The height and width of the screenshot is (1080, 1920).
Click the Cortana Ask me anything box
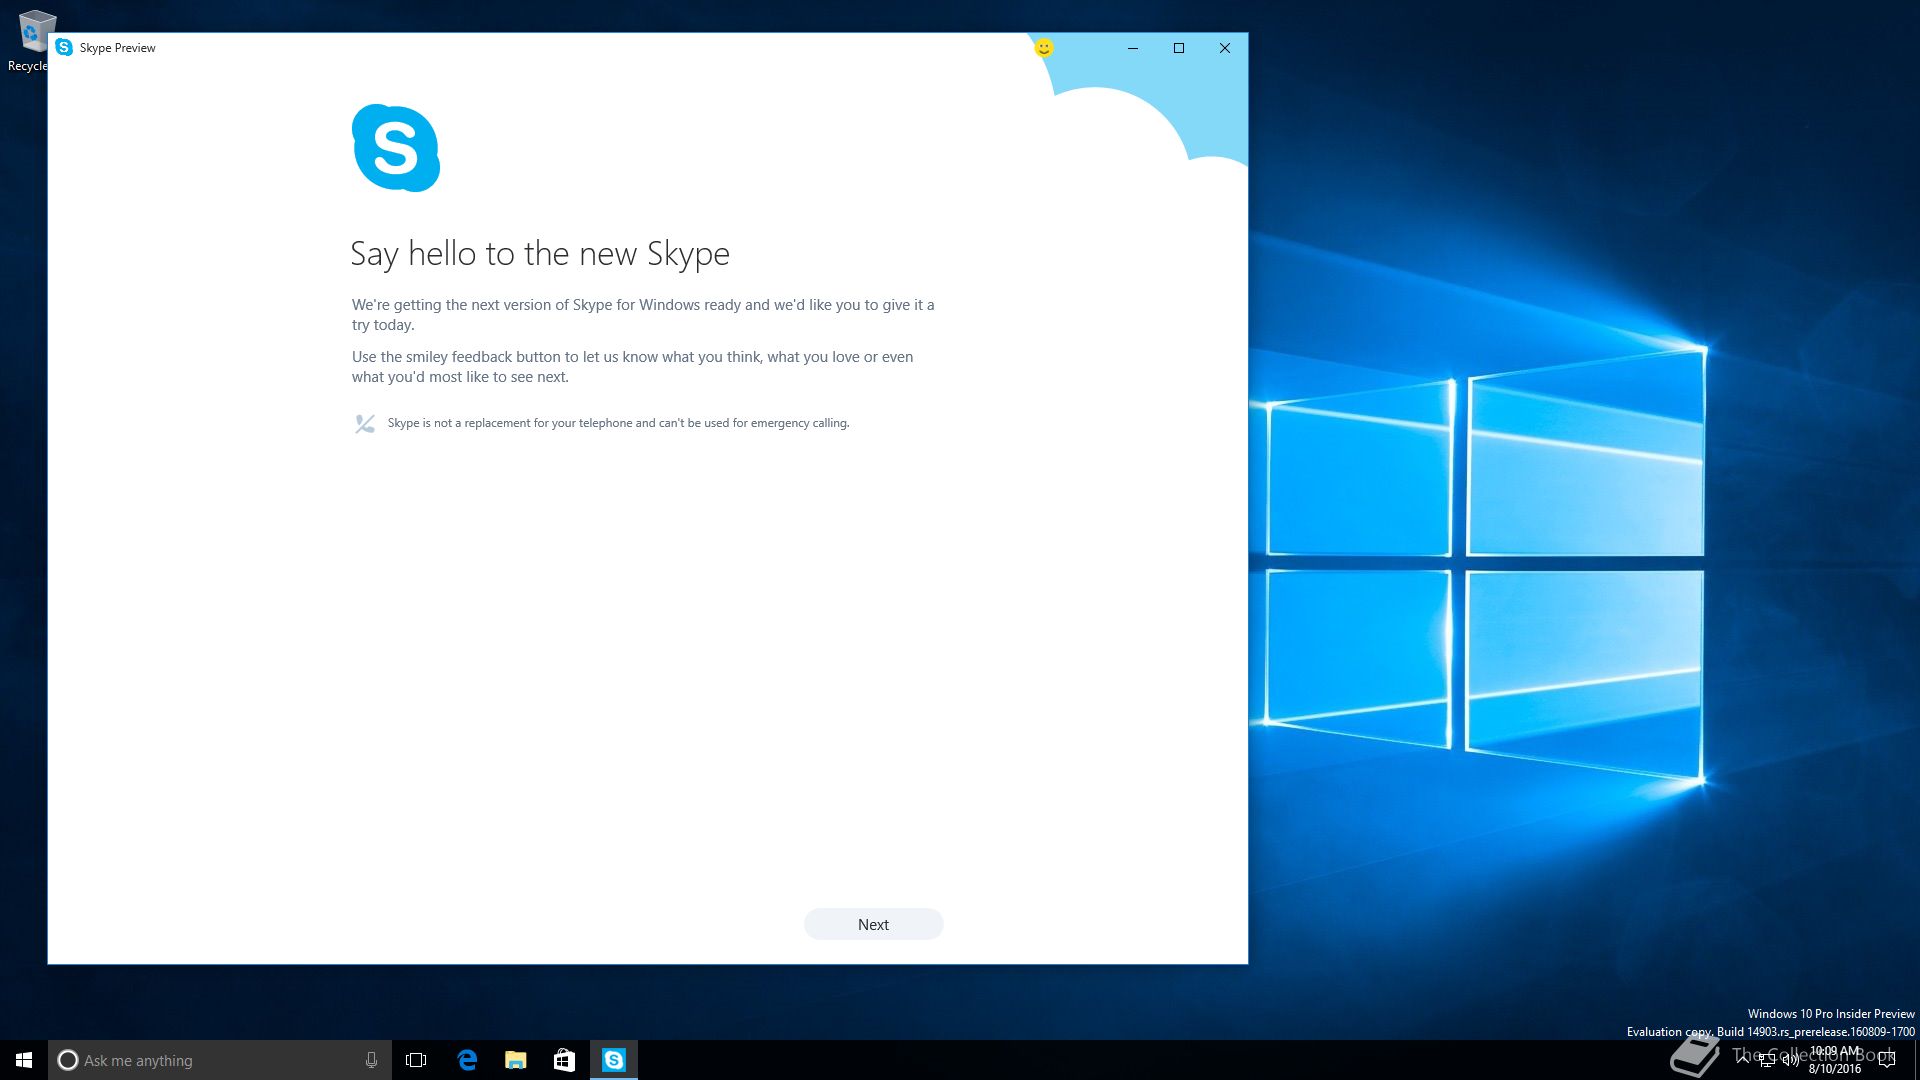click(x=220, y=1060)
